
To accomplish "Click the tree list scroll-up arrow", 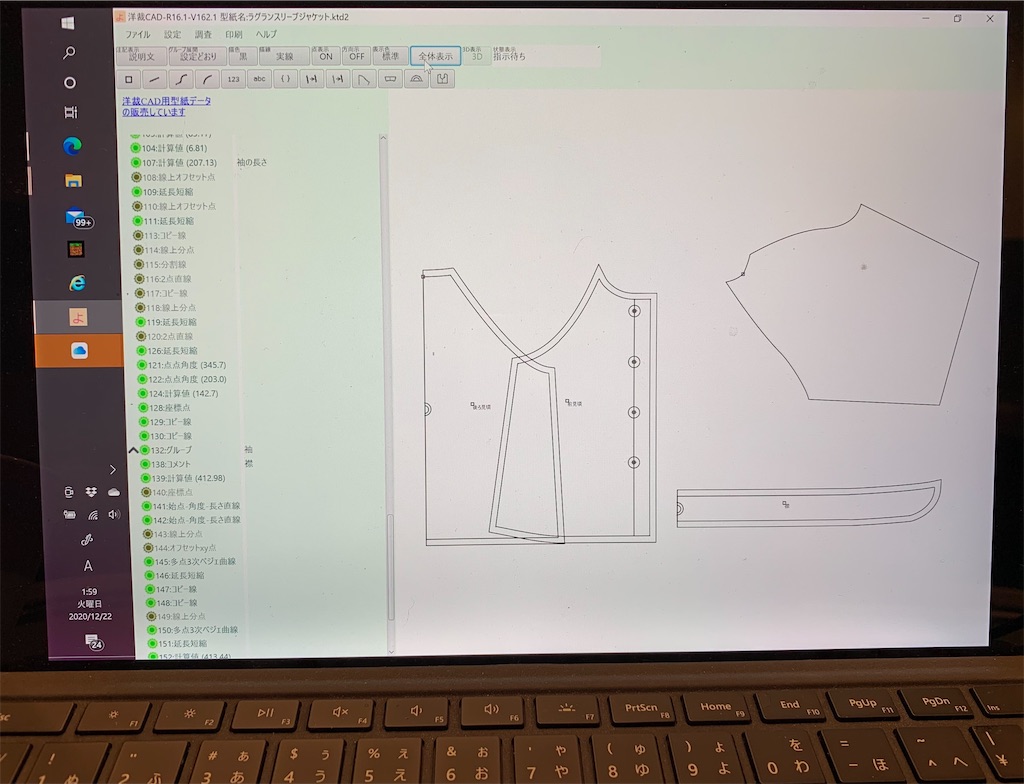I will 383,139.
